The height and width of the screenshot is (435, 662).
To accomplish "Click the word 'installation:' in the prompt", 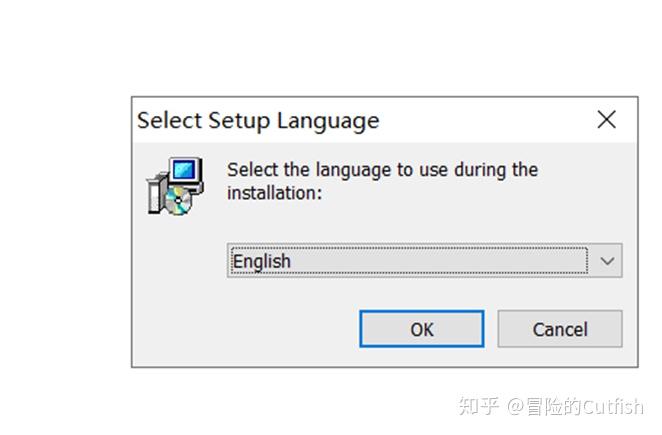I will [275, 193].
